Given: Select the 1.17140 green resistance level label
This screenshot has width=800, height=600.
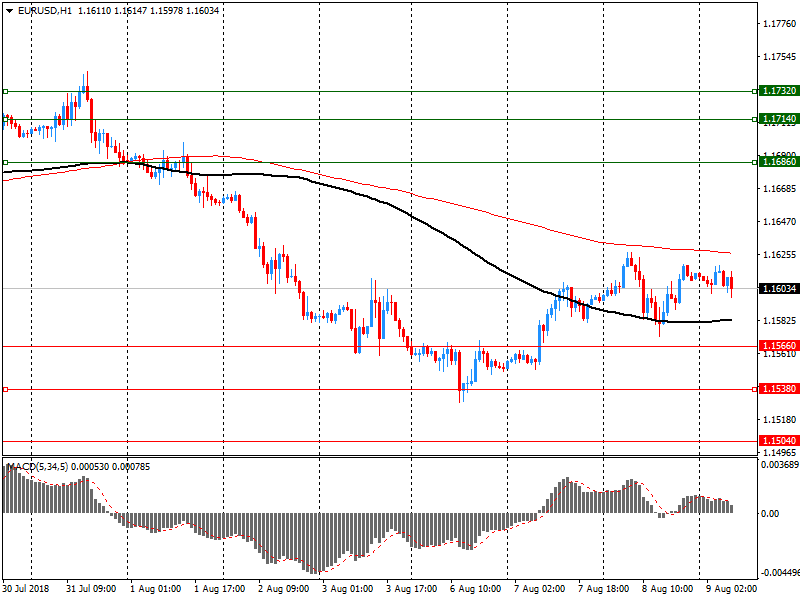Looking at the screenshot, I should [778, 119].
